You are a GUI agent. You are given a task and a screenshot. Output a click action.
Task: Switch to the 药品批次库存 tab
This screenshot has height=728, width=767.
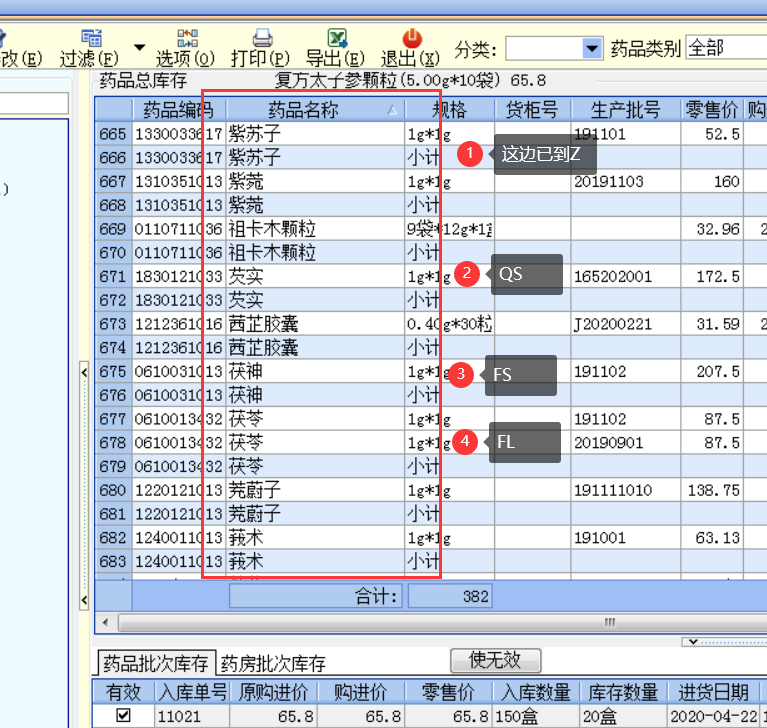point(156,664)
